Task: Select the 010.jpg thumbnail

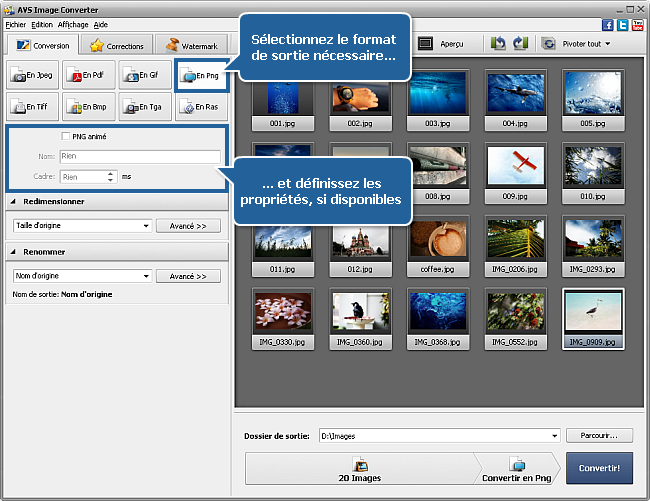Action: (x=593, y=173)
